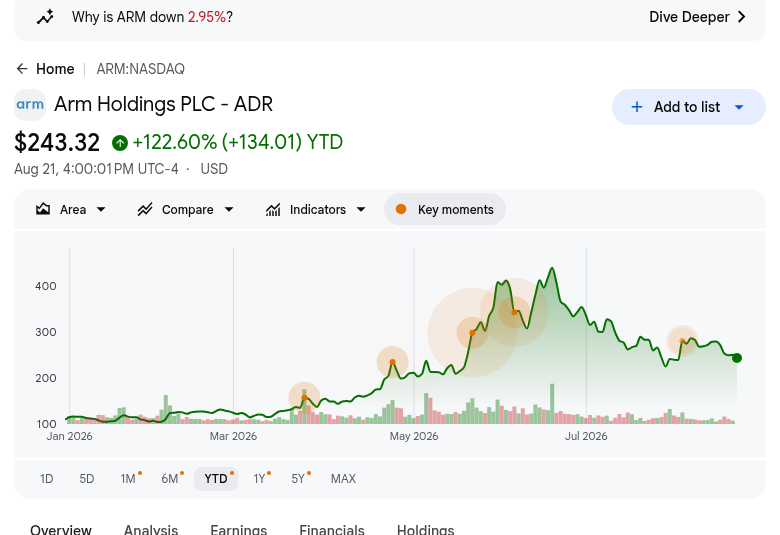Click the orange Key moments dot icon
780x535 pixels.
coord(401,210)
